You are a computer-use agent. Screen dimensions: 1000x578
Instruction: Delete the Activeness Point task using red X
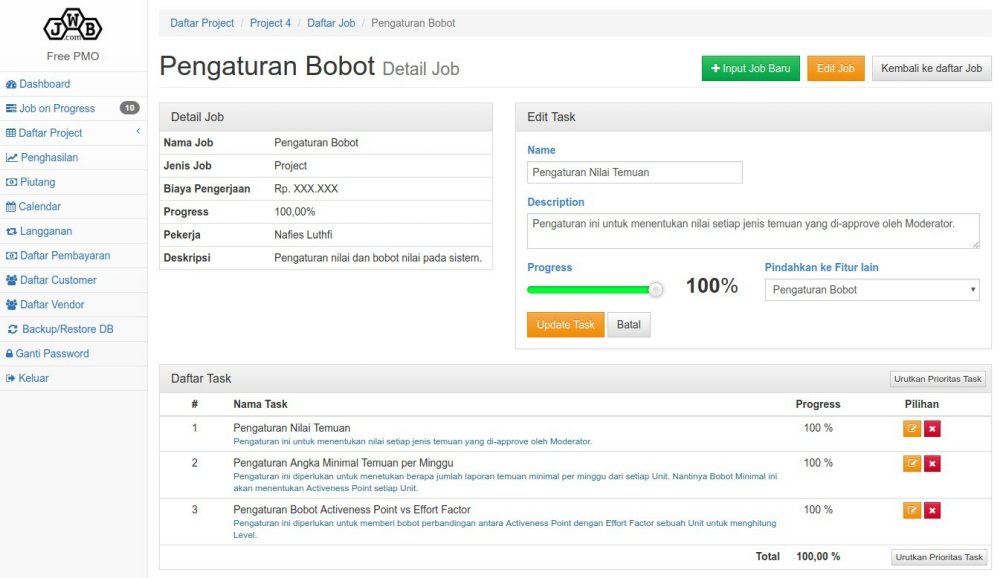coord(933,510)
